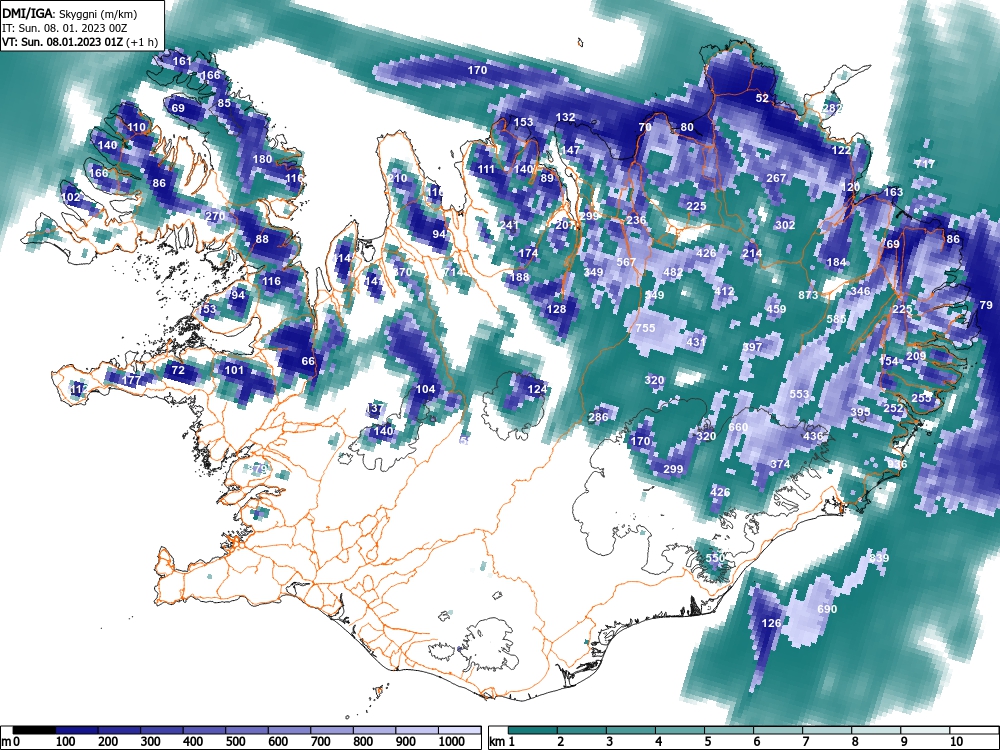Click the visibility value 553

coord(799,394)
